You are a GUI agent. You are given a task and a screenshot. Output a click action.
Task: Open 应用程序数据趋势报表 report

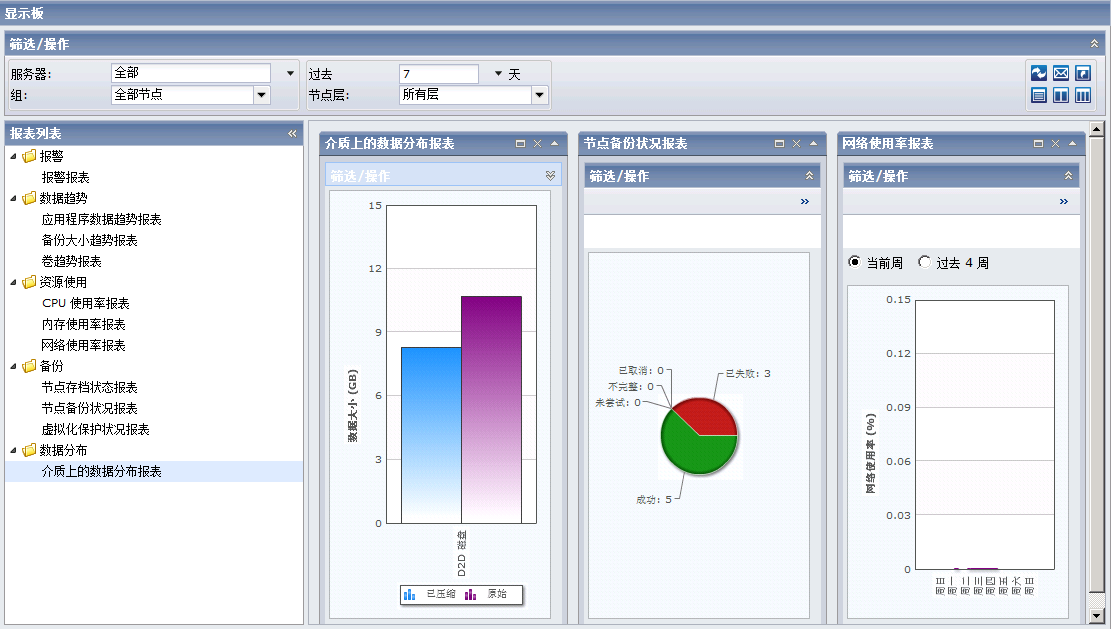[101, 220]
